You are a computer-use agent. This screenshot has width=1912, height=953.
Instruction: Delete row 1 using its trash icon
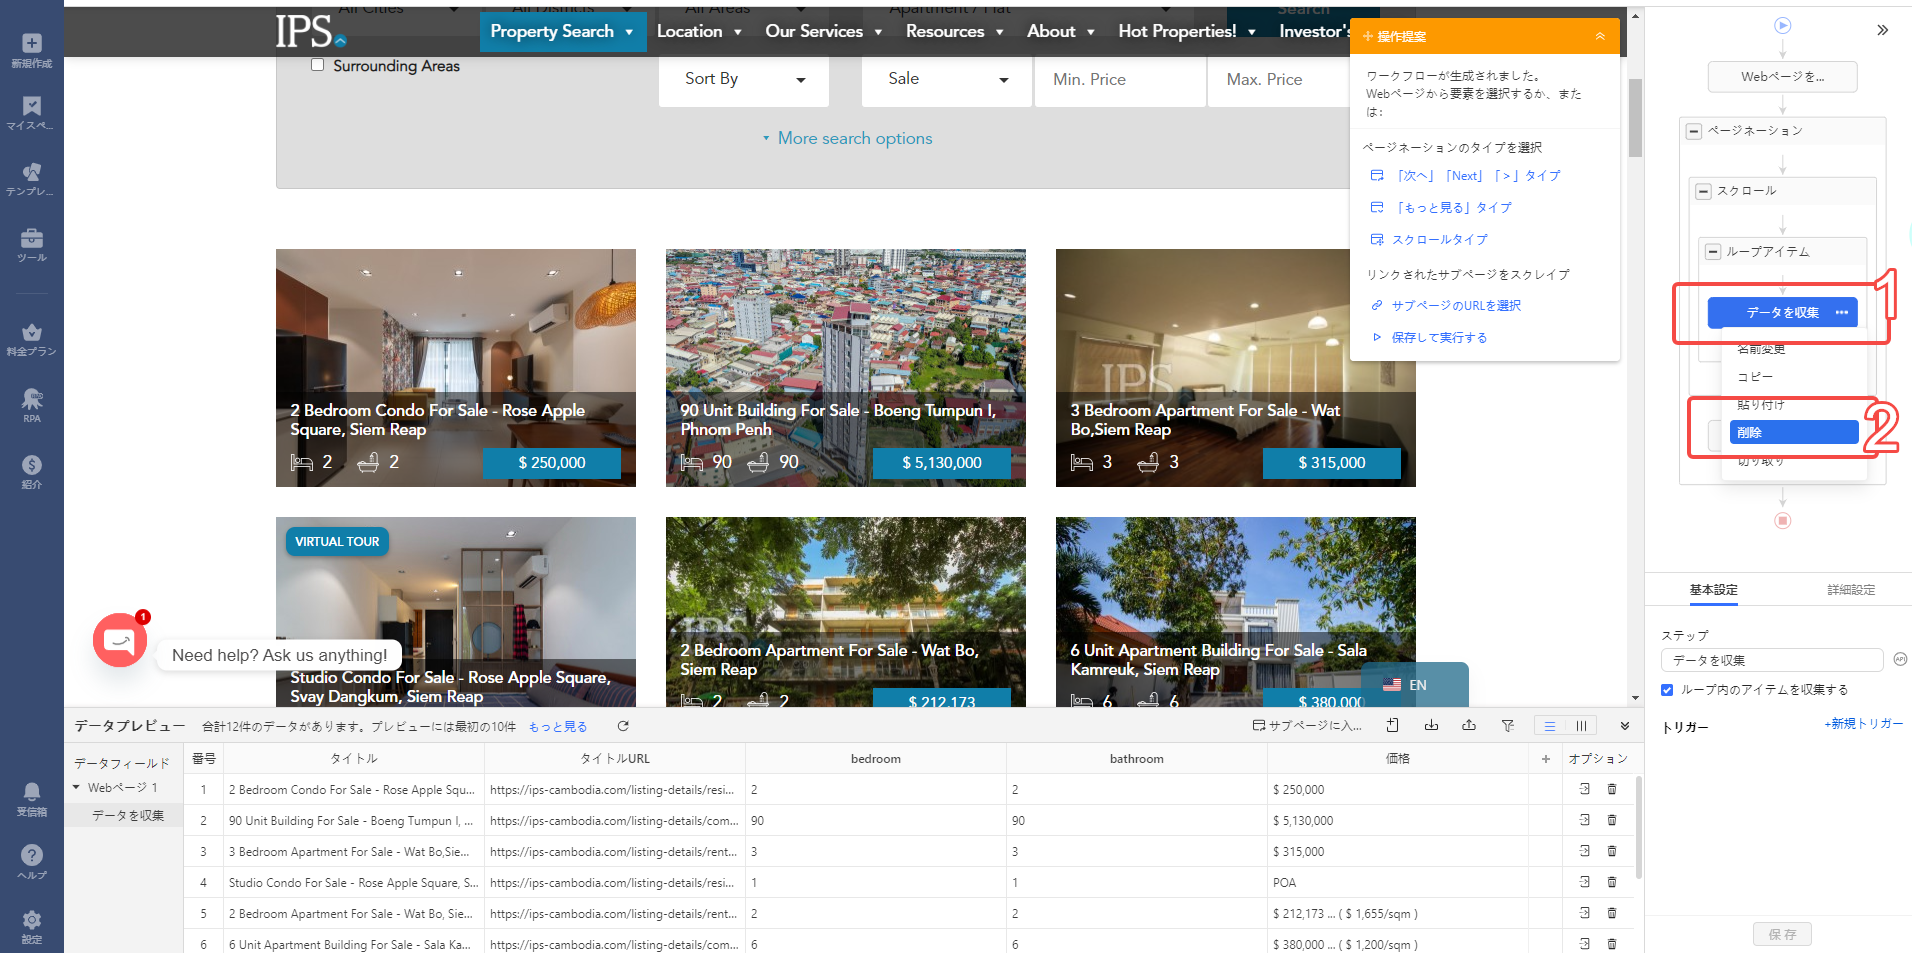(1611, 789)
